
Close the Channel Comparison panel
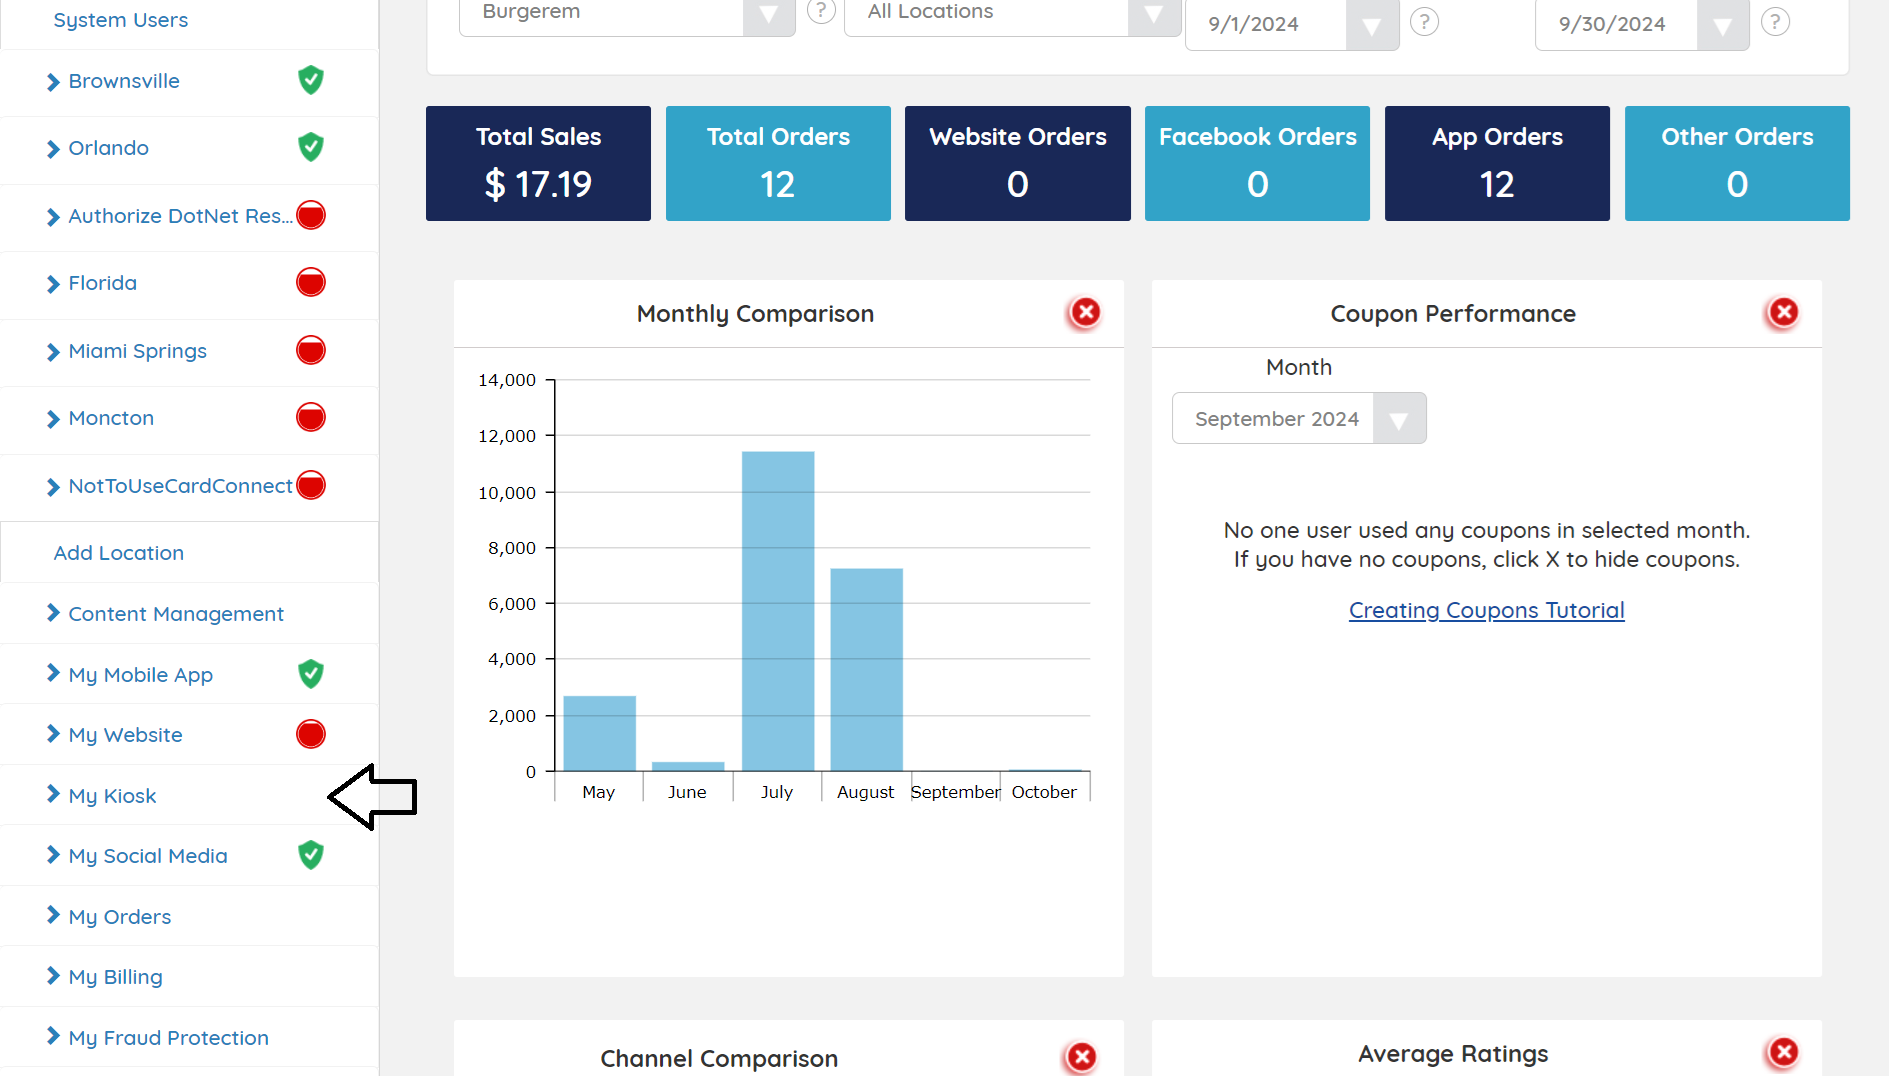pos(1081,1057)
